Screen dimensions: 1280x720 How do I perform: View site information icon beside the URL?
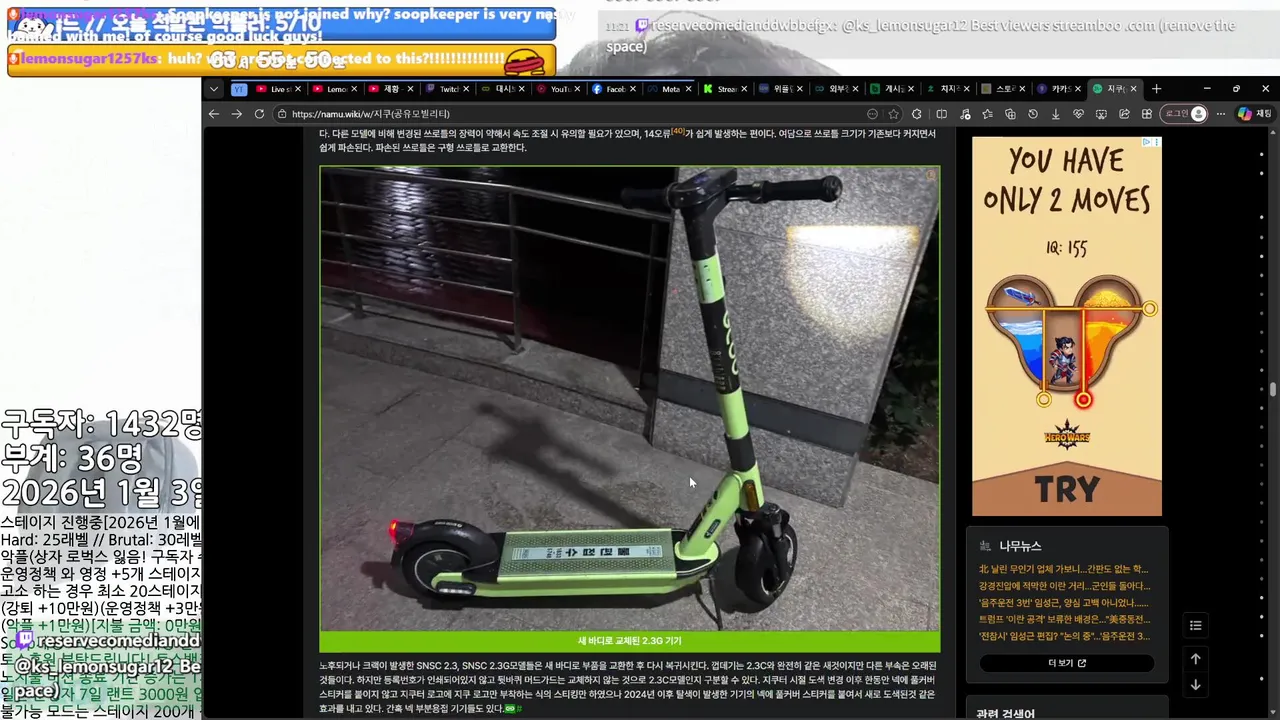pos(281,114)
